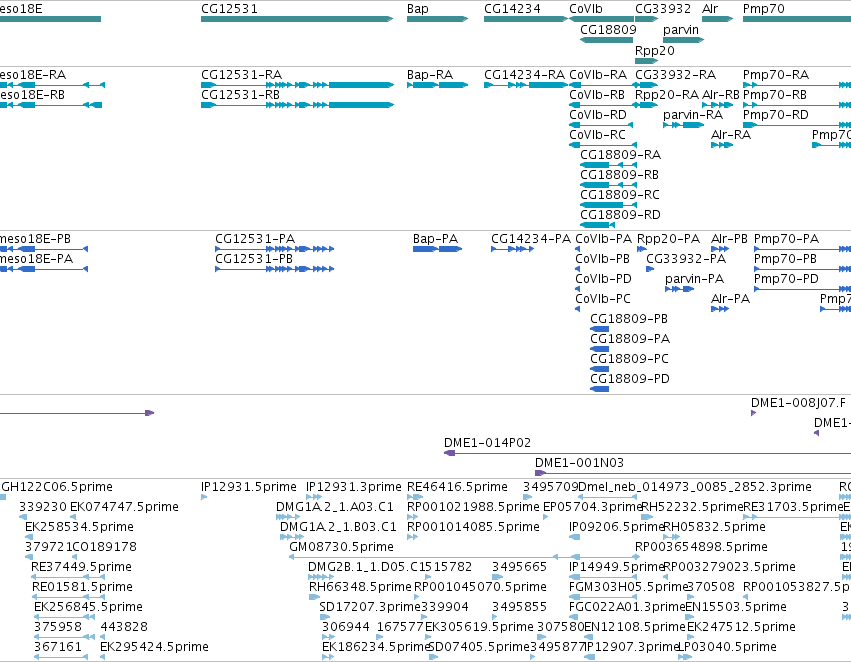Click the IP12931.3prime EST
This screenshot has width=851, height=662.
point(314,497)
